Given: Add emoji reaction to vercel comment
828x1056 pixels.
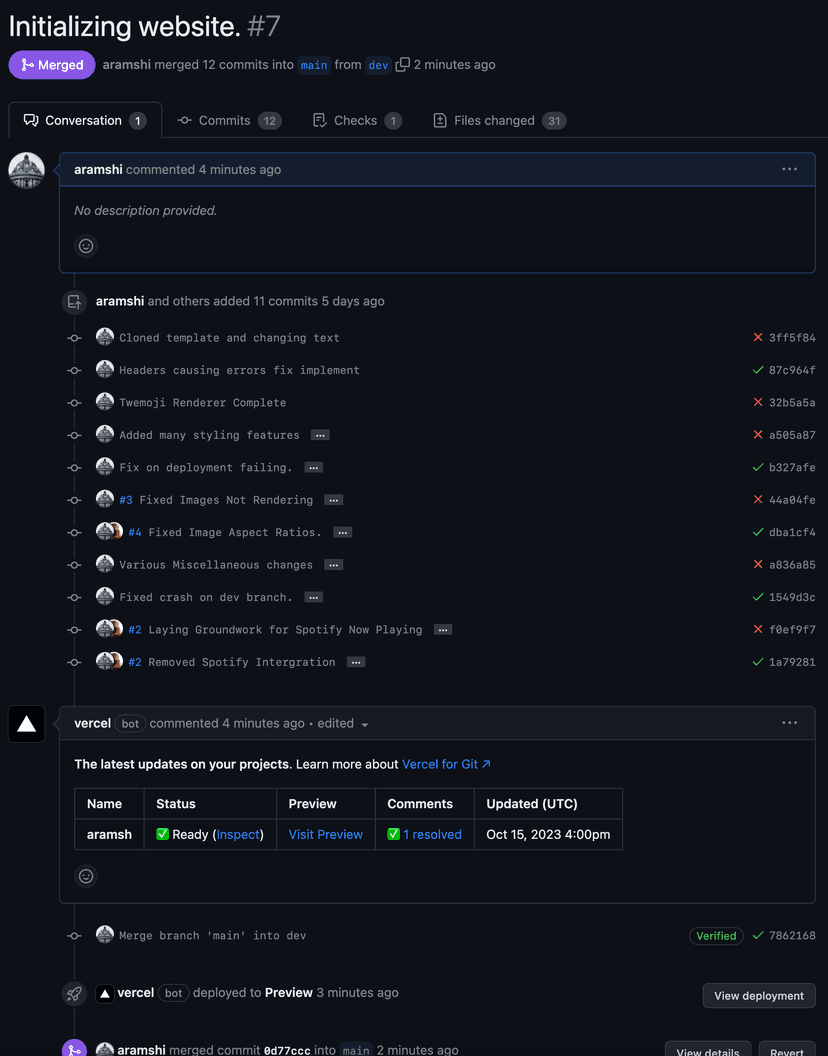Looking at the screenshot, I should [x=86, y=876].
